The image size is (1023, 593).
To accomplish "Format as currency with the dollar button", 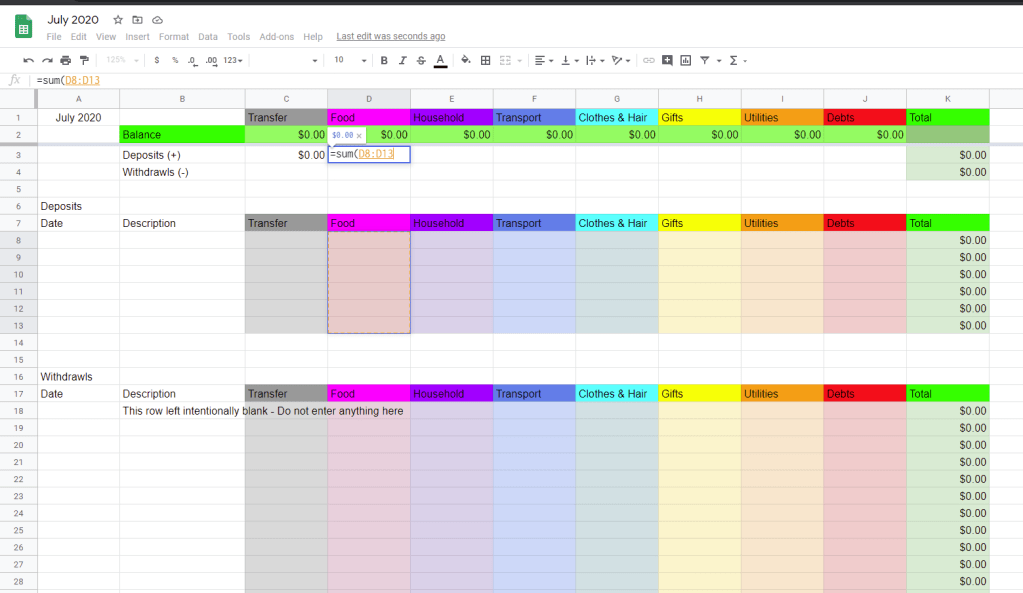I will point(157,61).
